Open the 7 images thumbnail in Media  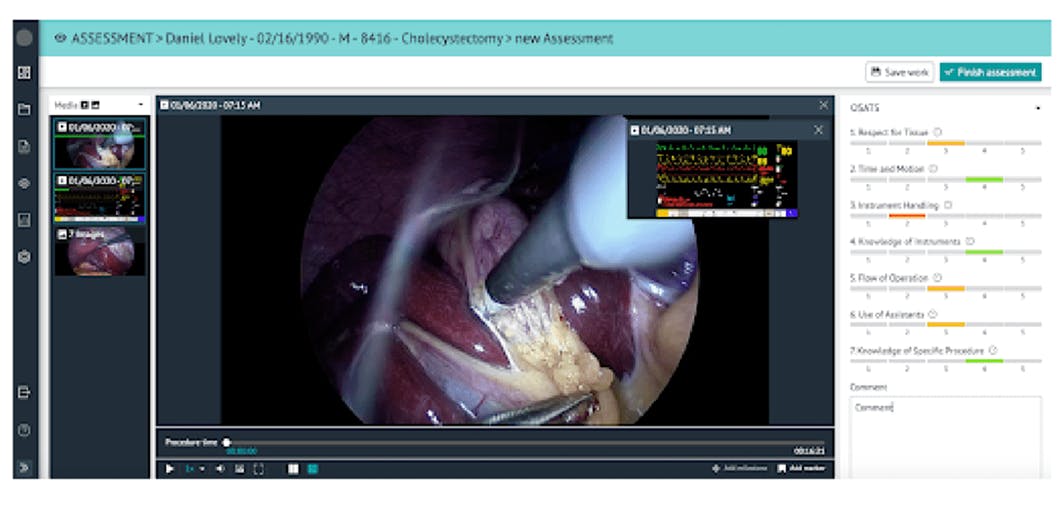(x=100, y=251)
